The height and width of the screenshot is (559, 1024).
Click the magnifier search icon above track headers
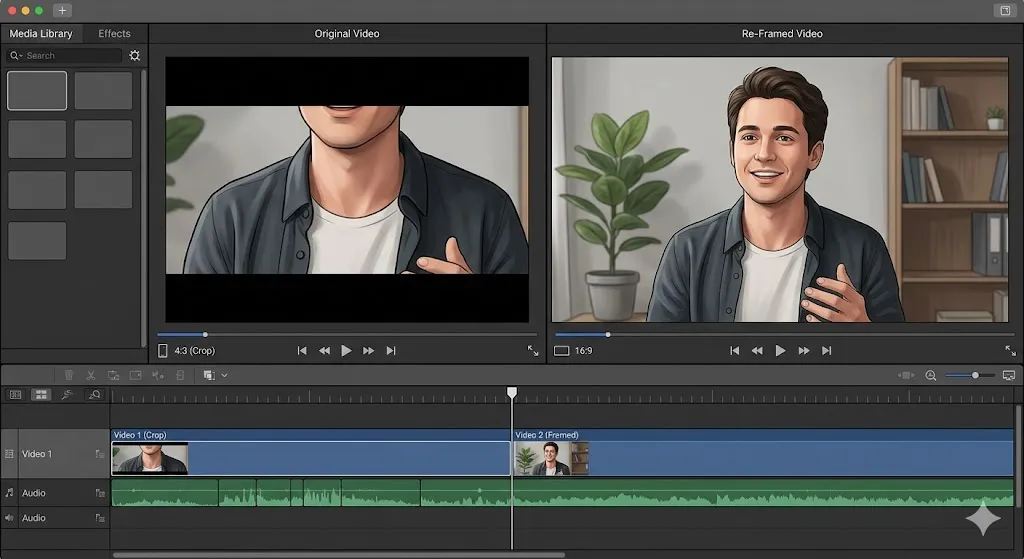95,394
